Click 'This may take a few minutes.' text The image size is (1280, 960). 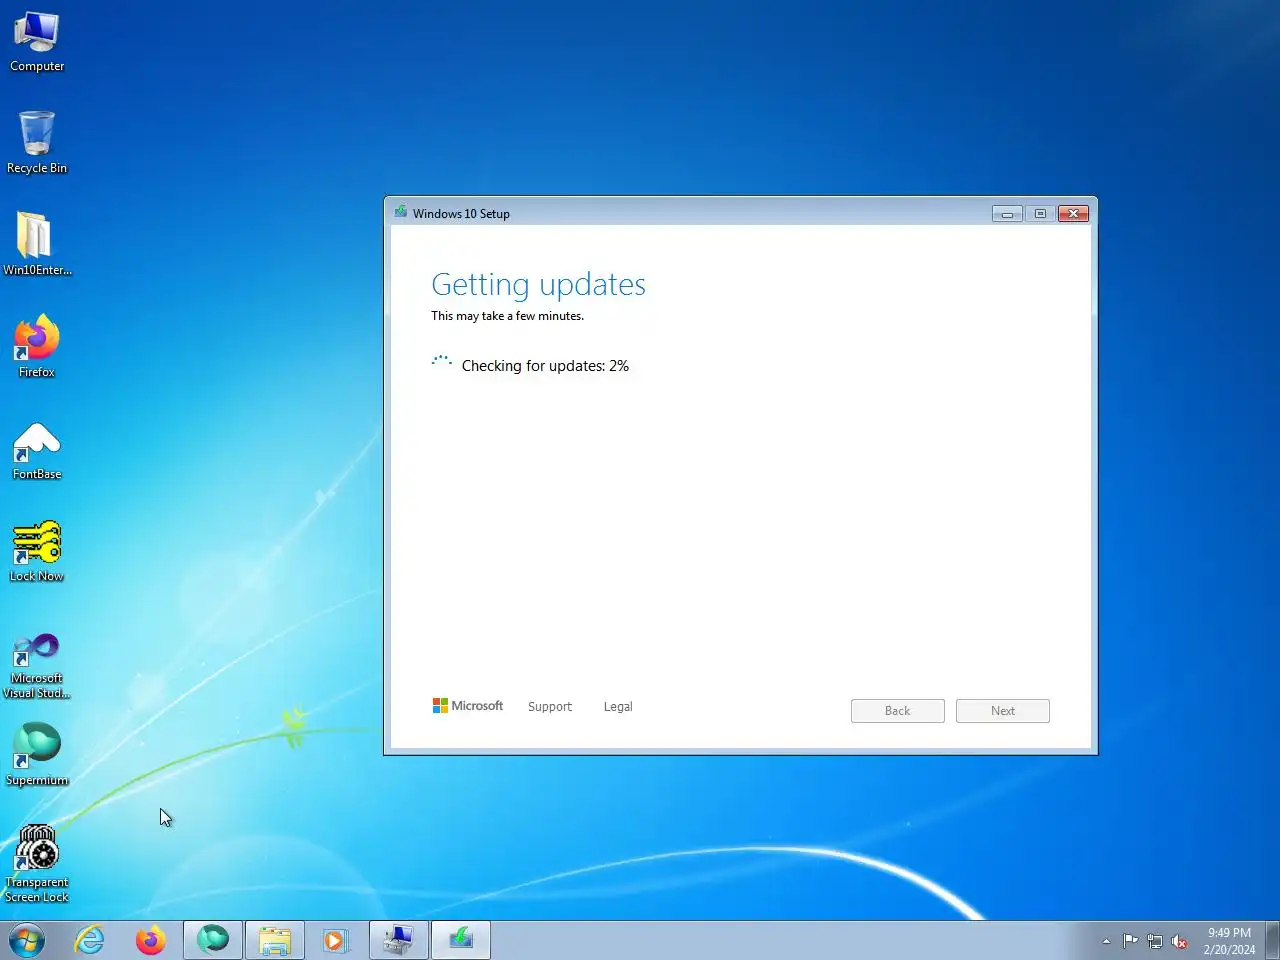(x=507, y=316)
